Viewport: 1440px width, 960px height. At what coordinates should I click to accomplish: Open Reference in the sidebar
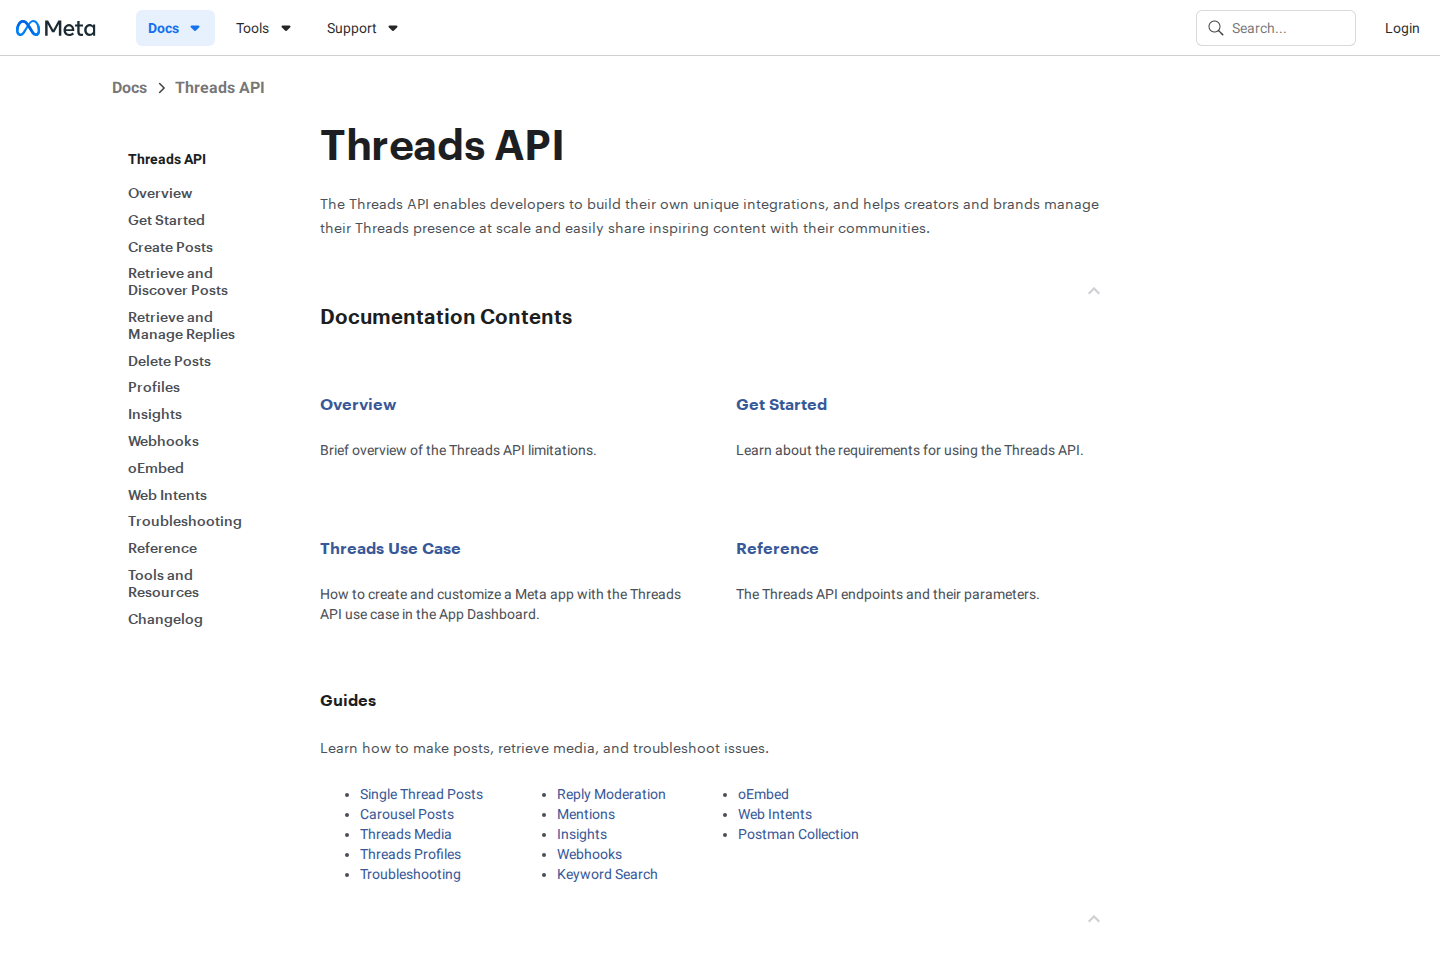pyautogui.click(x=162, y=548)
